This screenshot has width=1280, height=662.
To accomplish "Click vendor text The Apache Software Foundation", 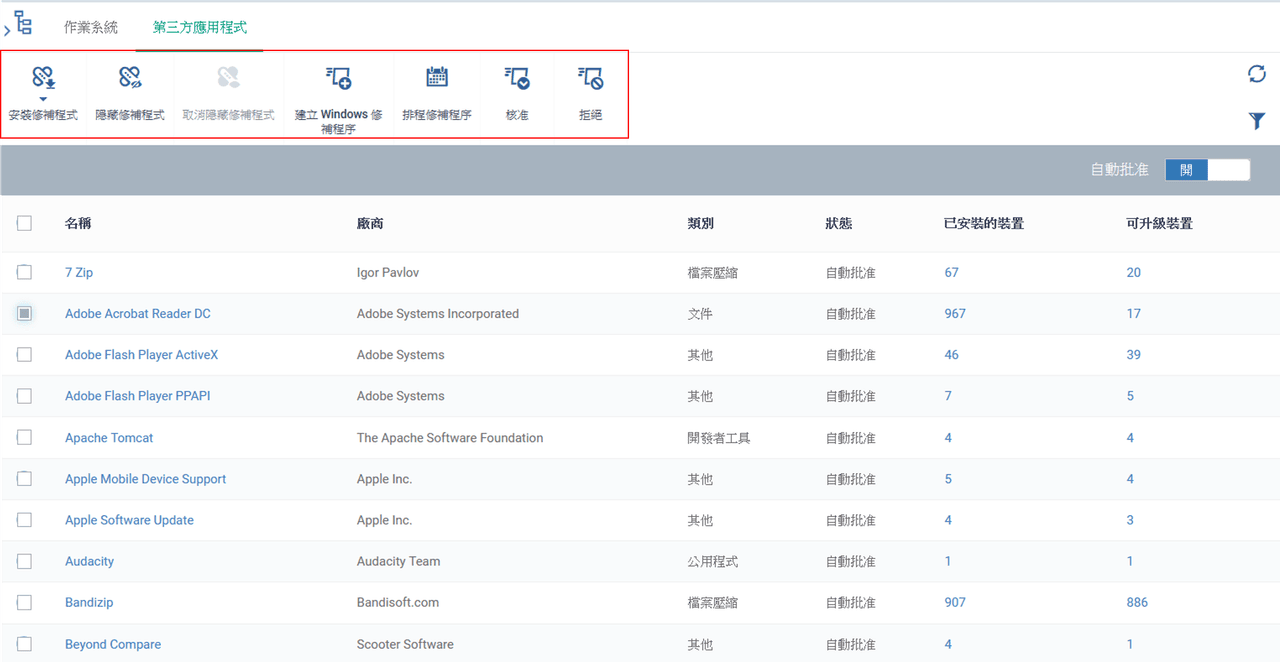I will (x=450, y=438).
